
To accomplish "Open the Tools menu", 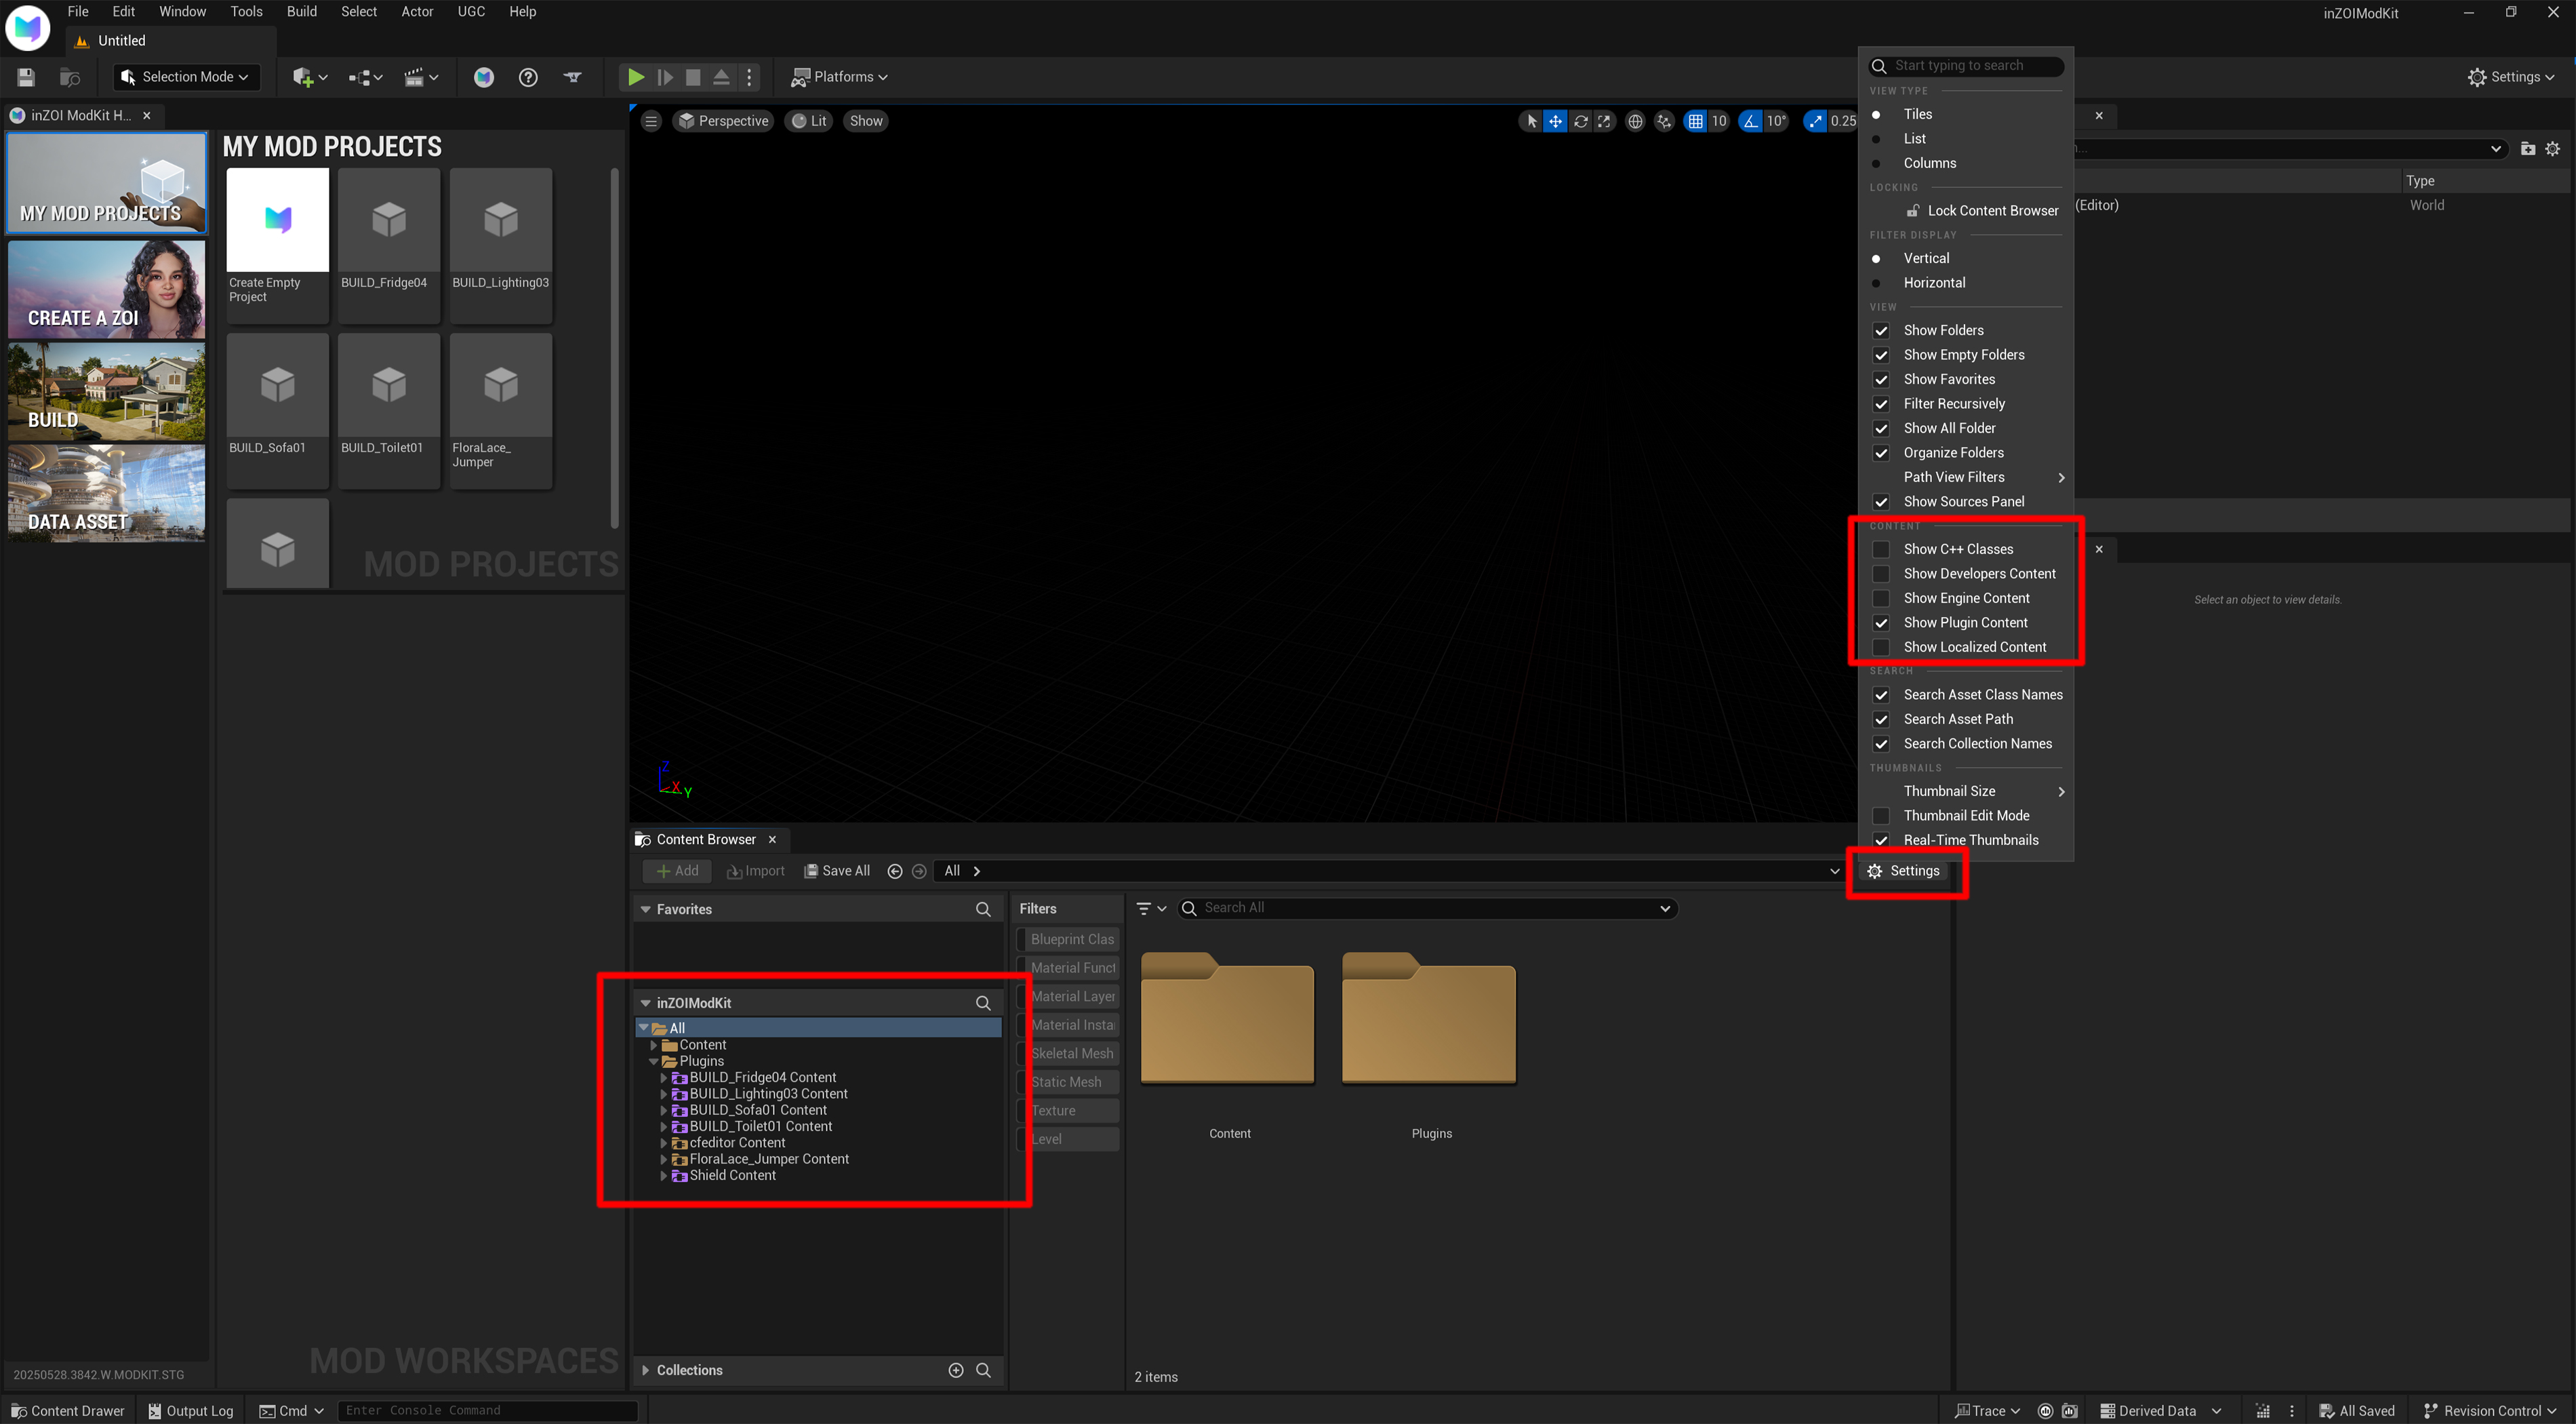I will click(x=246, y=12).
